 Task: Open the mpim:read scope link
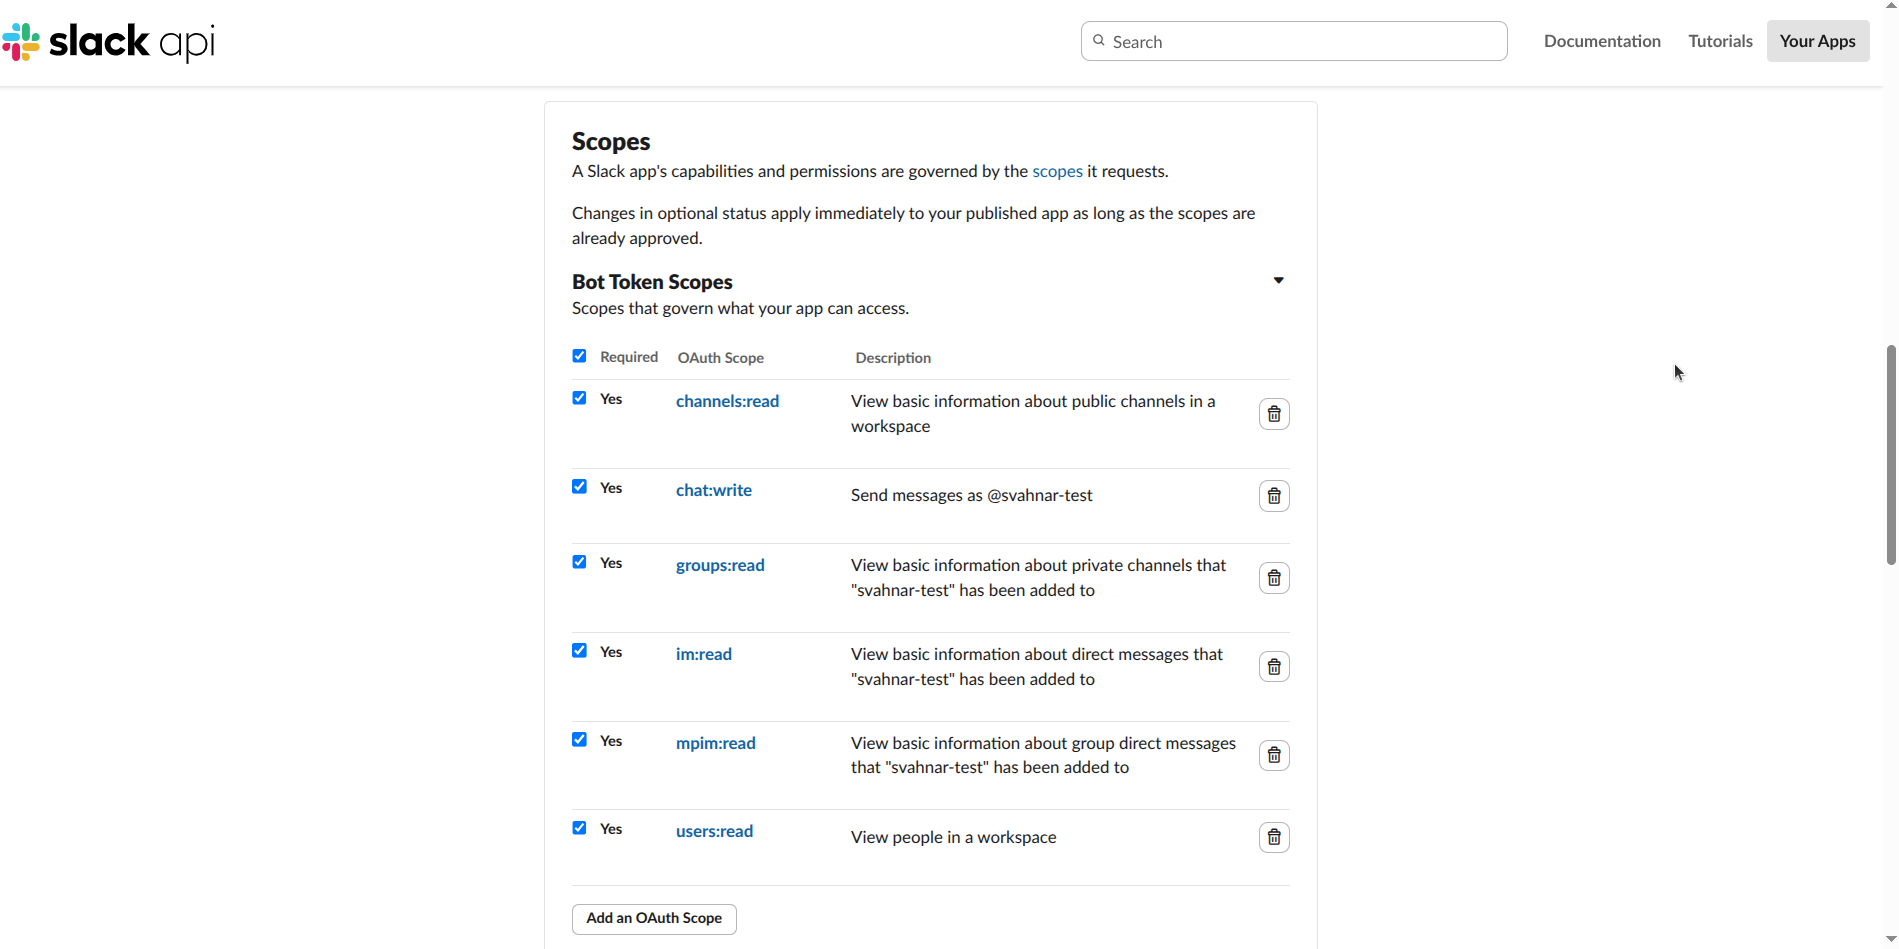click(x=716, y=743)
